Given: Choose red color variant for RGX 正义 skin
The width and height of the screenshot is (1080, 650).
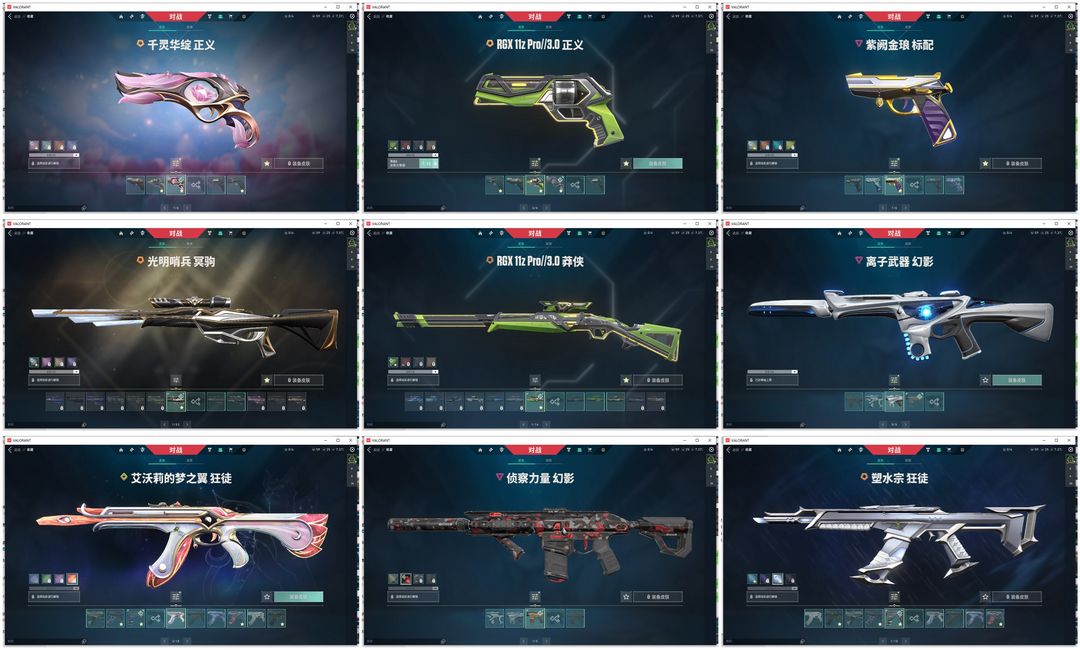Looking at the screenshot, I should pyautogui.click(x=406, y=145).
